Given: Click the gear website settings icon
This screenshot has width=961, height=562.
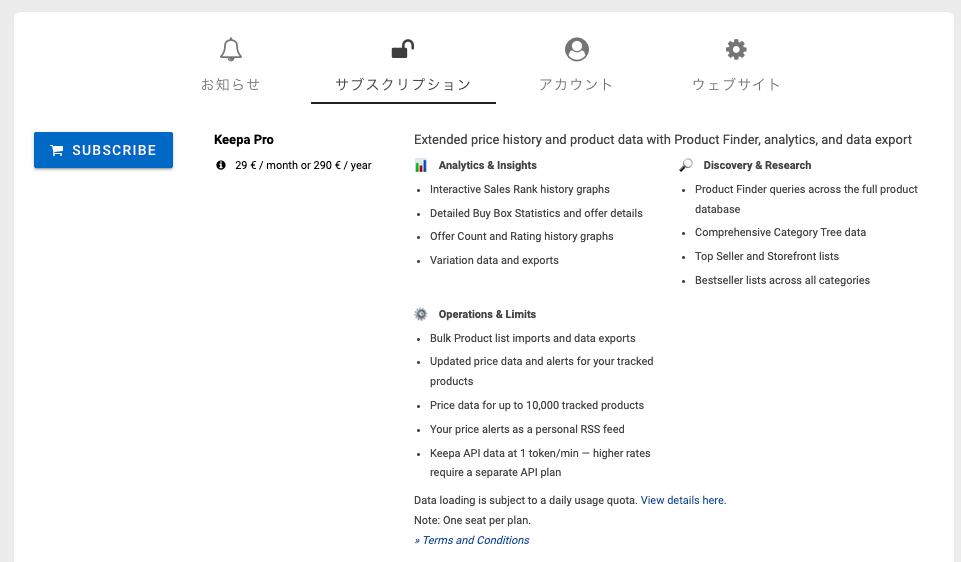Looking at the screenshot, I should [x=736, y=49].
